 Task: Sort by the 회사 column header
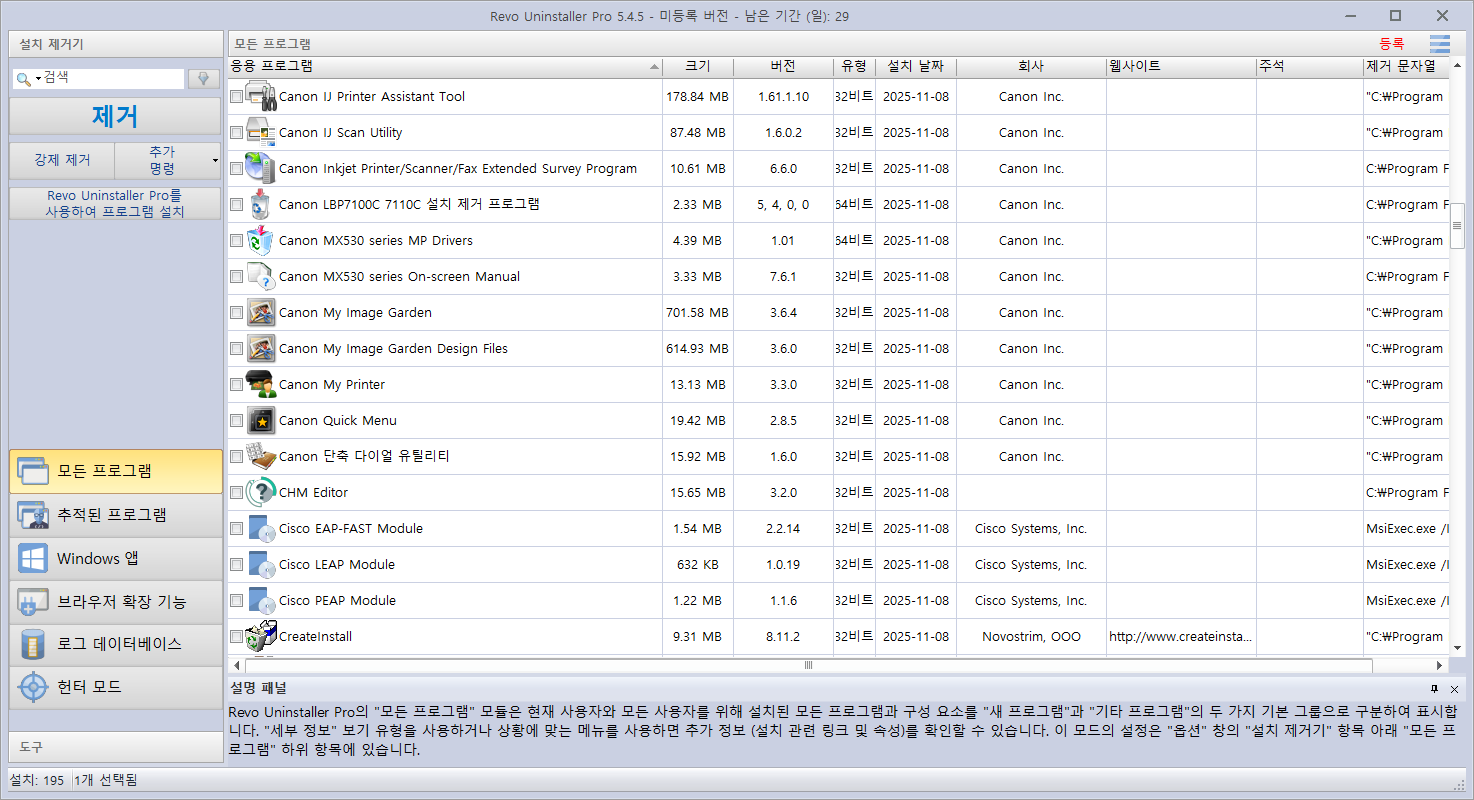click(1031, 67)
